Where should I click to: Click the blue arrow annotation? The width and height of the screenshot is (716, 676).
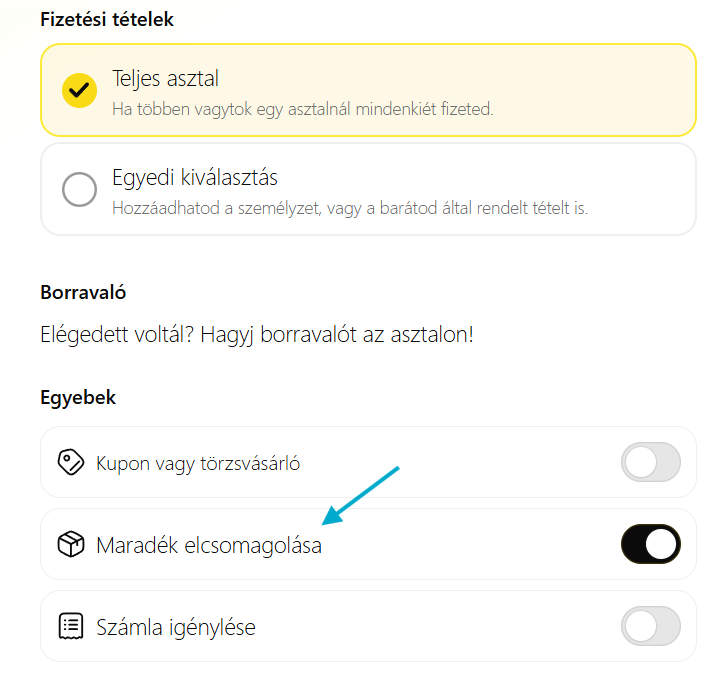362,494
